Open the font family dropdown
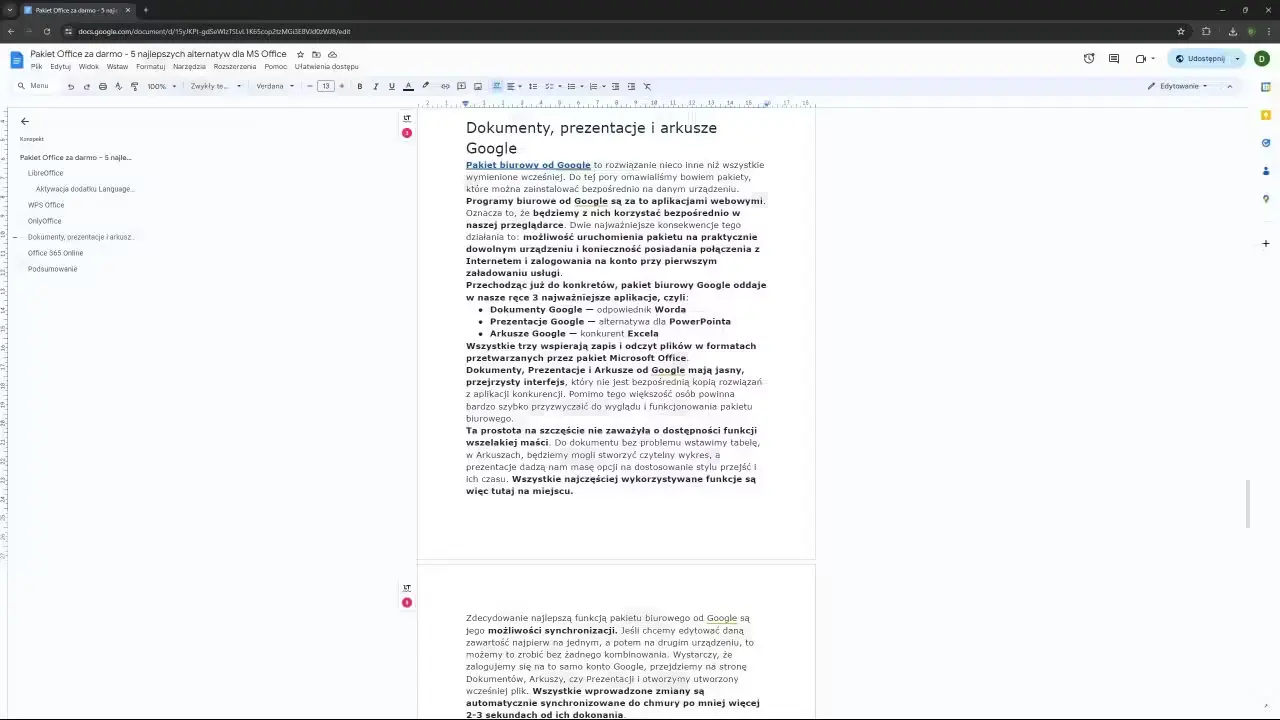Image resolution: width=1280 pixels, height=720 pixels. 273,86
